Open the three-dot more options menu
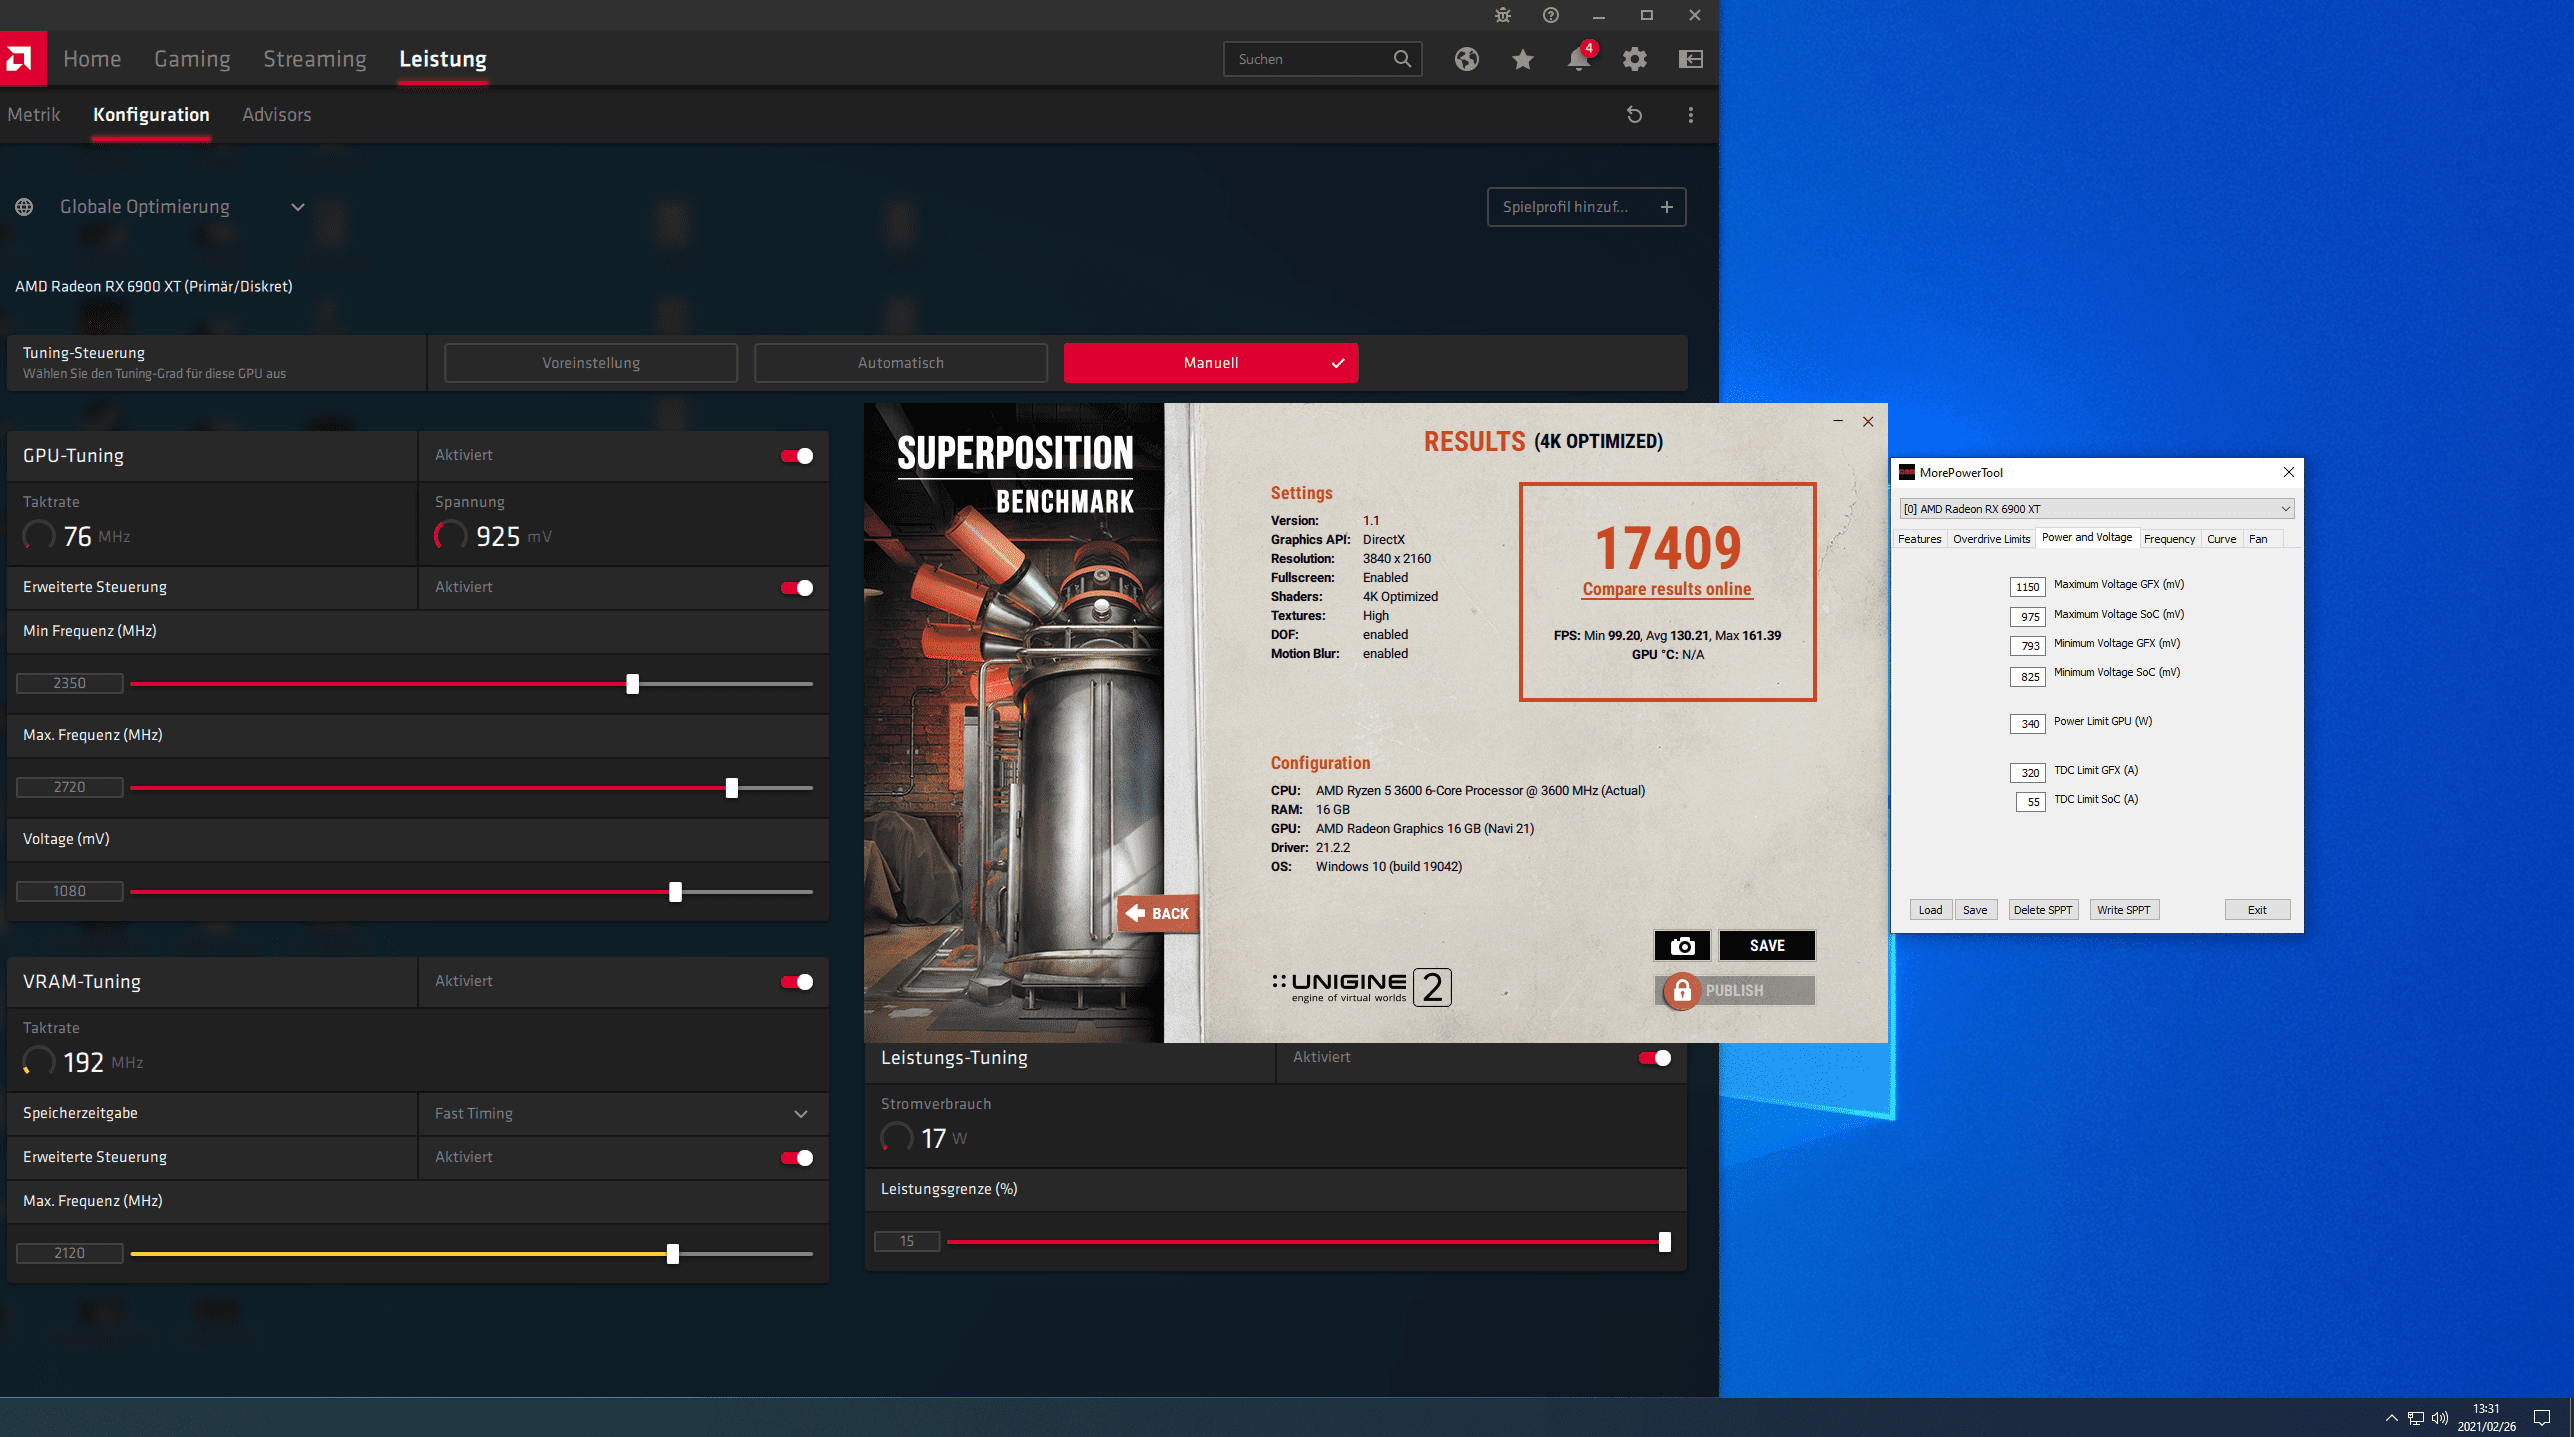Image resolution: width=2574 pixels, height=1437 pixels. [1690, 115]
